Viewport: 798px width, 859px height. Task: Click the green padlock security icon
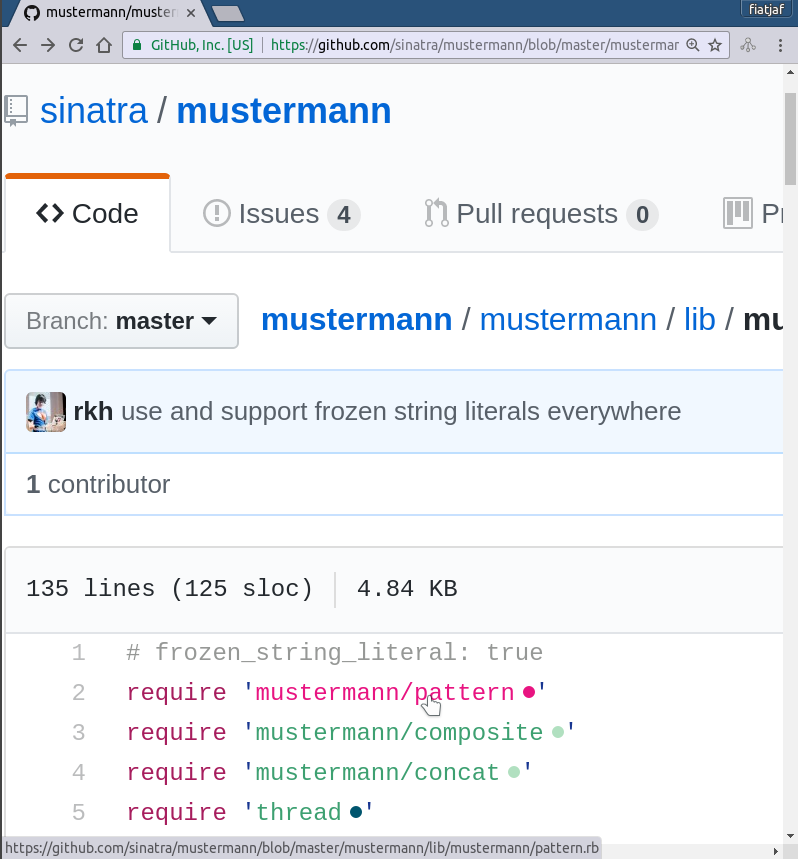pos(137,45)
